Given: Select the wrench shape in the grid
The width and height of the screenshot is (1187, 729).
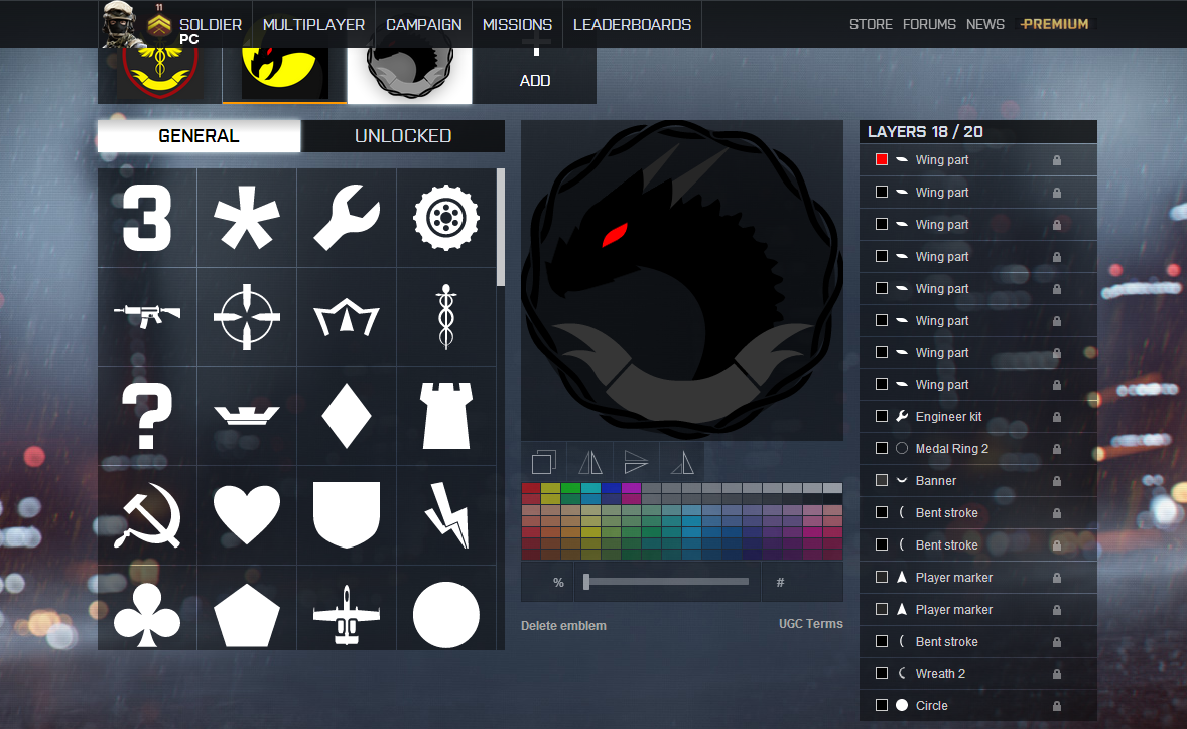Looking at the screenshot, I should (x=346, y=217).
